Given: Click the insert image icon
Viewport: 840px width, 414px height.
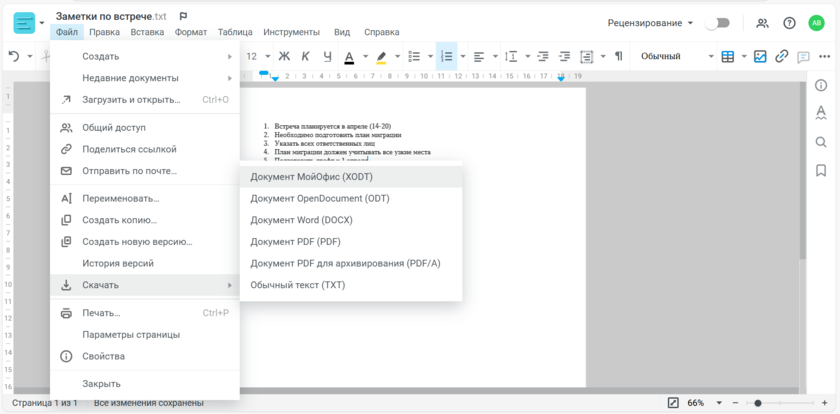Looking at the screenshot, I should 760,57.
